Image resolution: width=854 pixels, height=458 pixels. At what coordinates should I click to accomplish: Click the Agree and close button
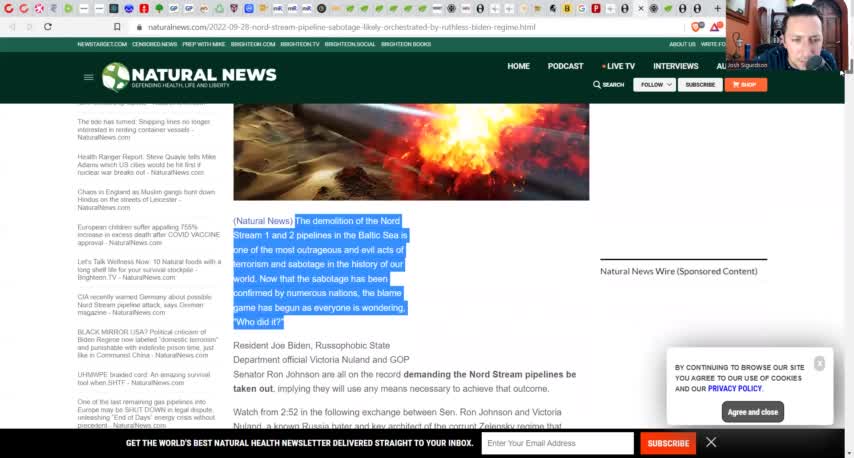tap(753, 412)
